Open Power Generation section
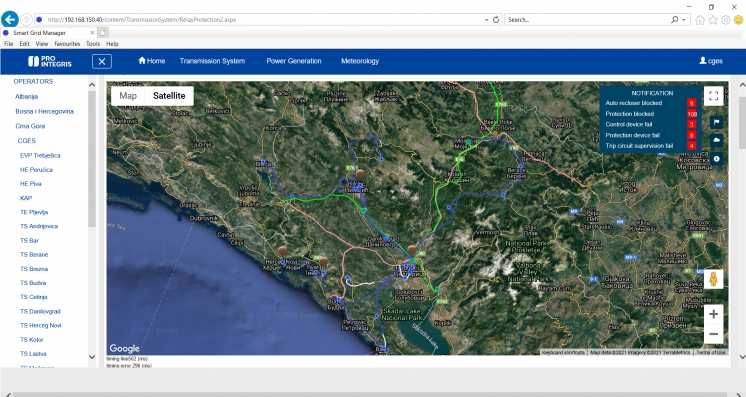Image resolution: width=746 pixels, height=397 pixels. coord(294,61)
